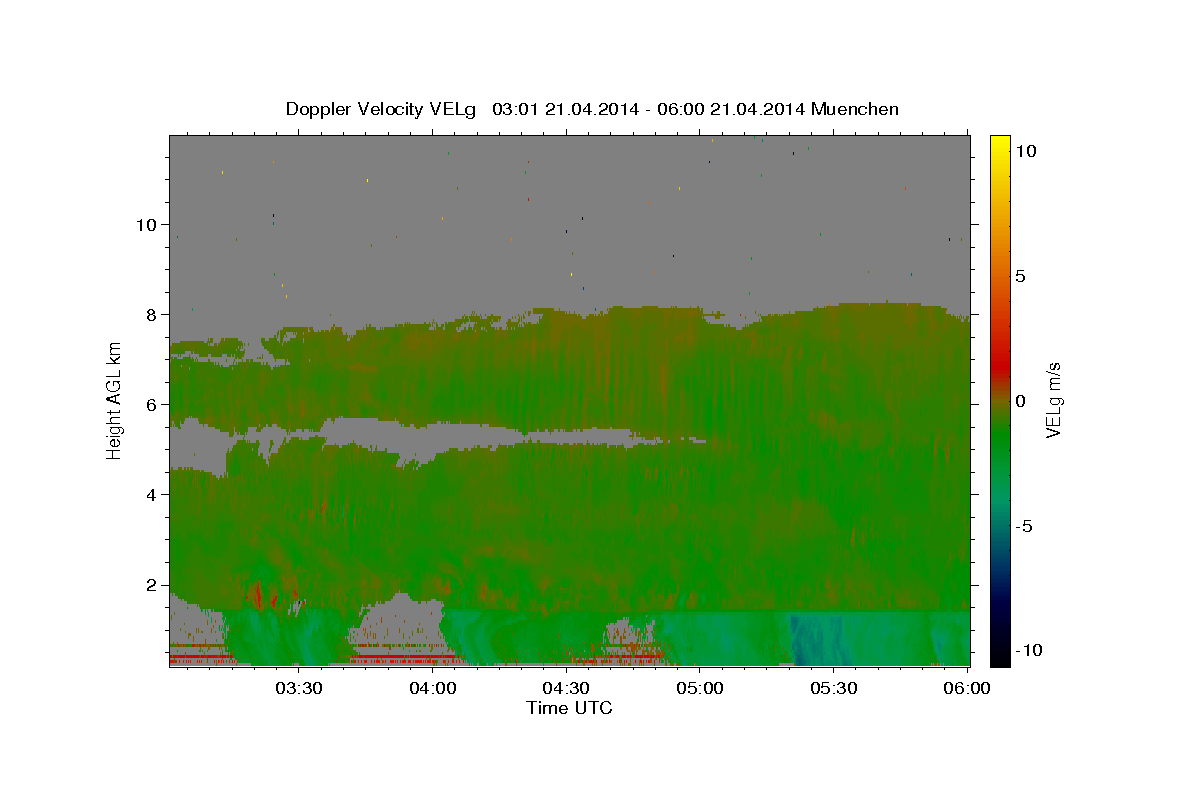Click the colorbar value -5 label

coord(1022,526)
